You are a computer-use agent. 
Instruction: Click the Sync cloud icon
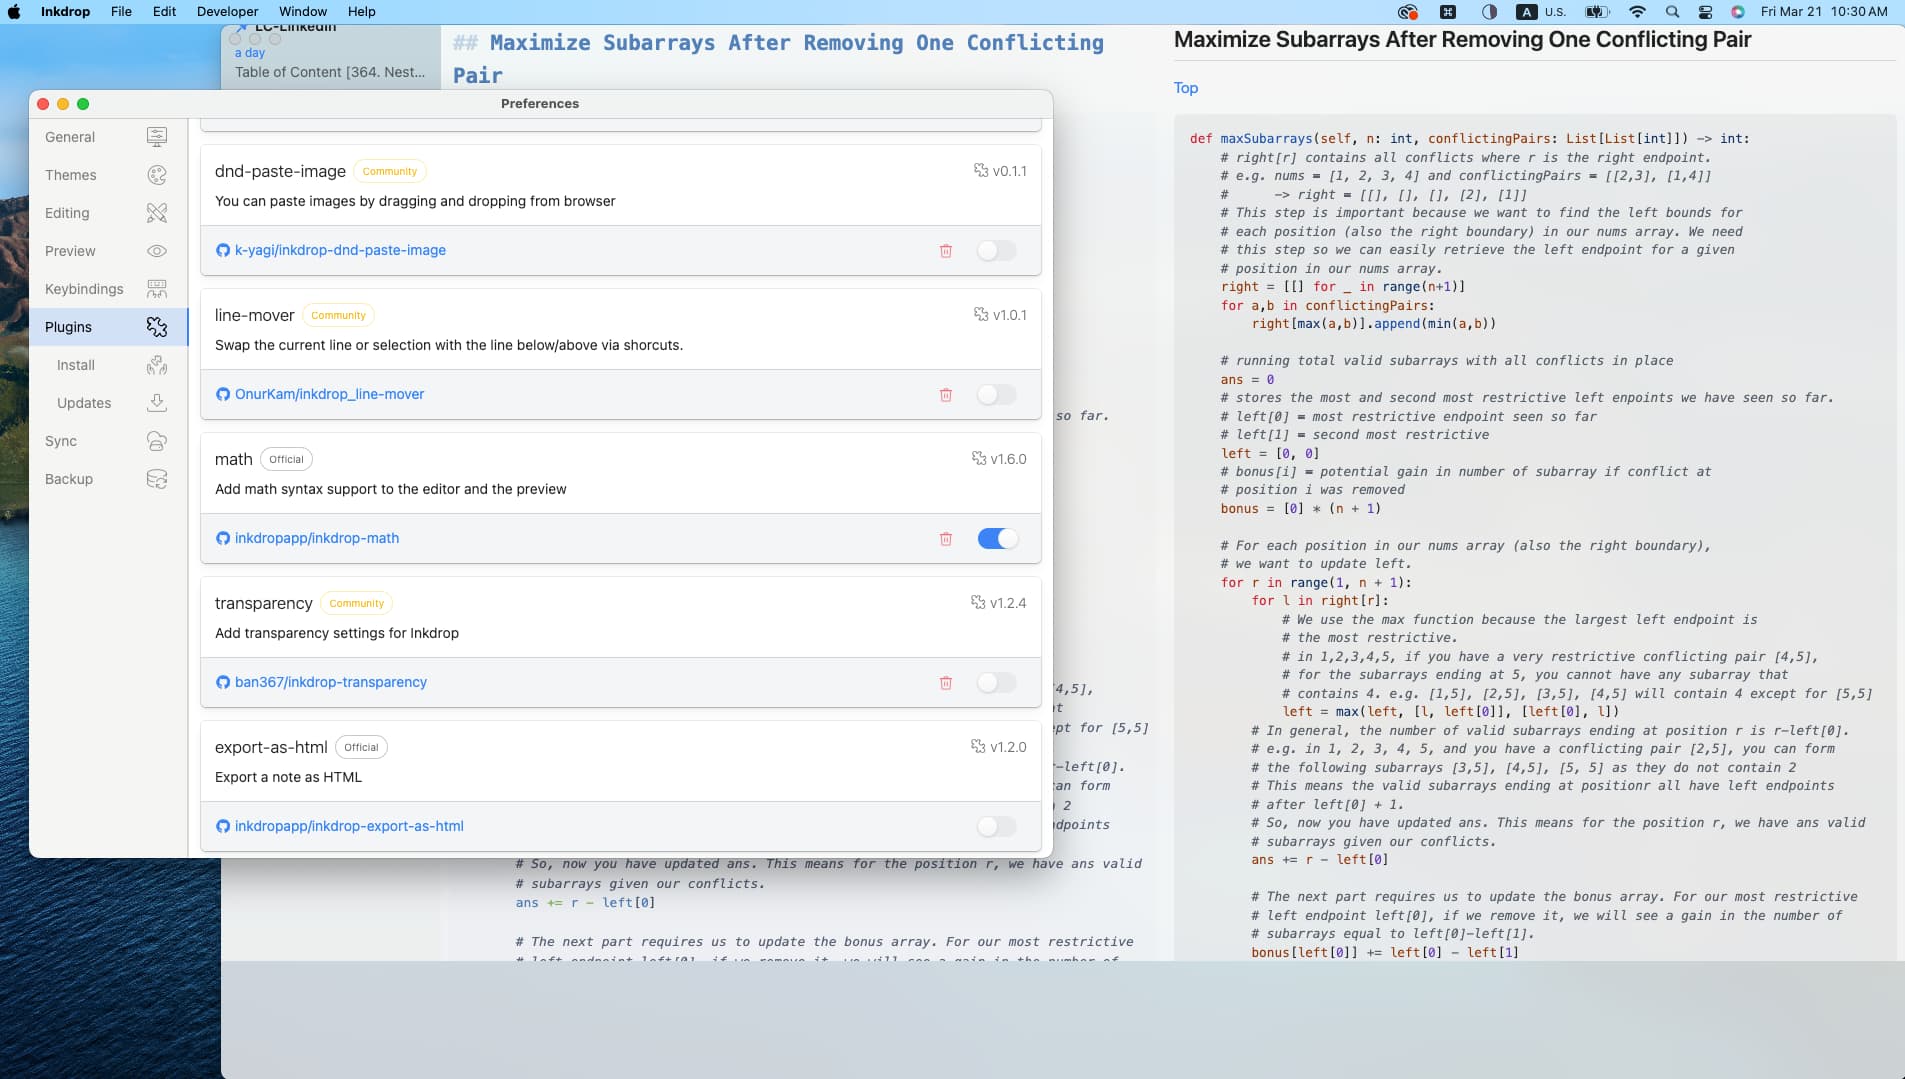(157, 441)
